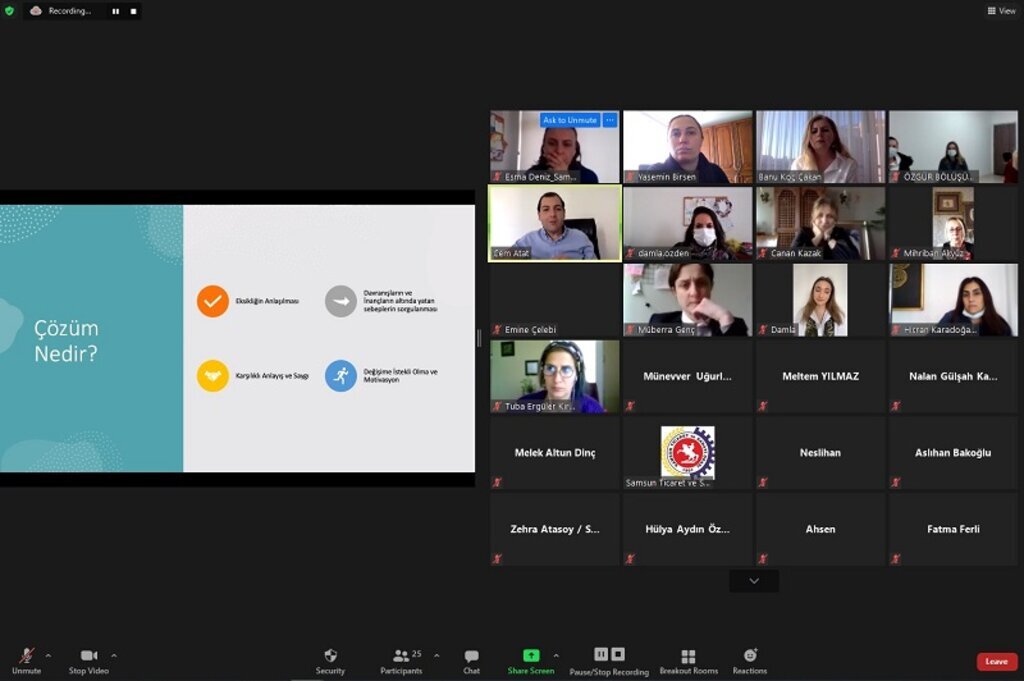This screenshot has height=681, width=1024.
Task: Open Breakout Rooms
Action: [x=688, y=660]
